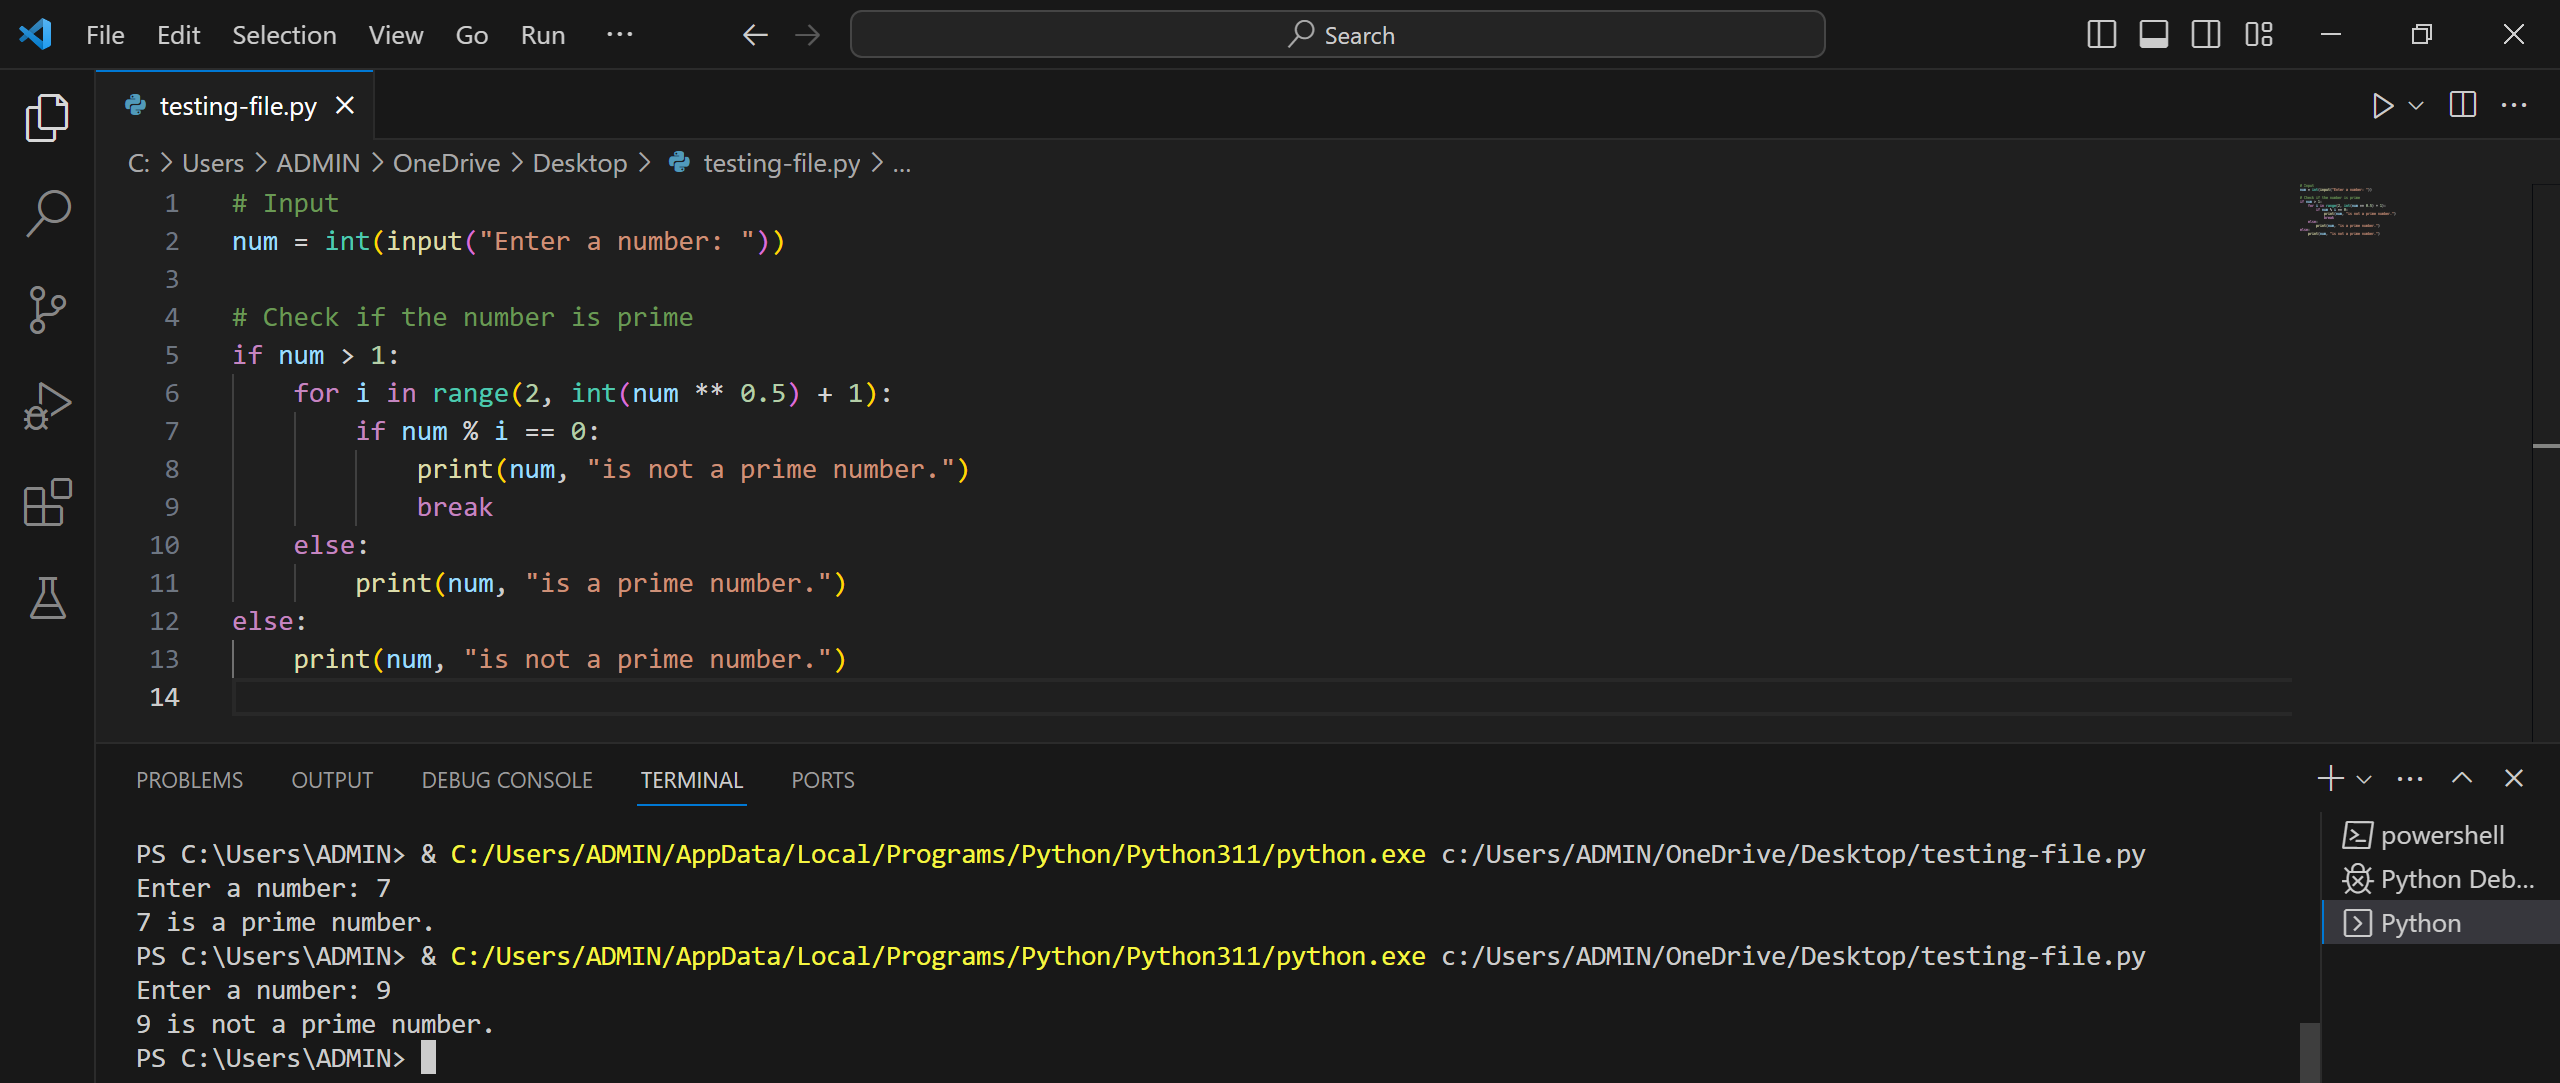This screenshot has height=1083, width=2560.
Task: Open the Source Control view
Action: pyautogui.click(x=47, y=310)
